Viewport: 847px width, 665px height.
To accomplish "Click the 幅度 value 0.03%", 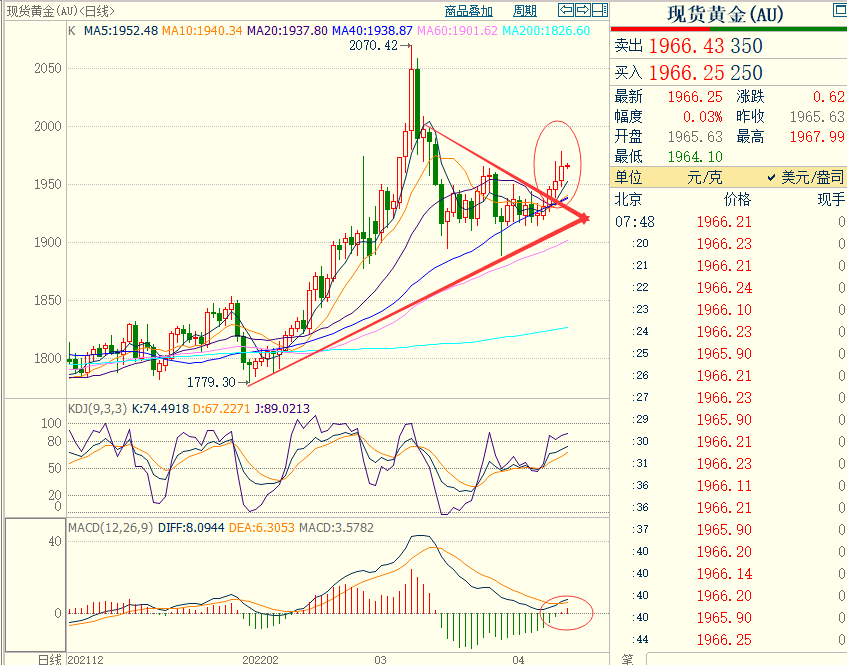I will click(703, 117).
